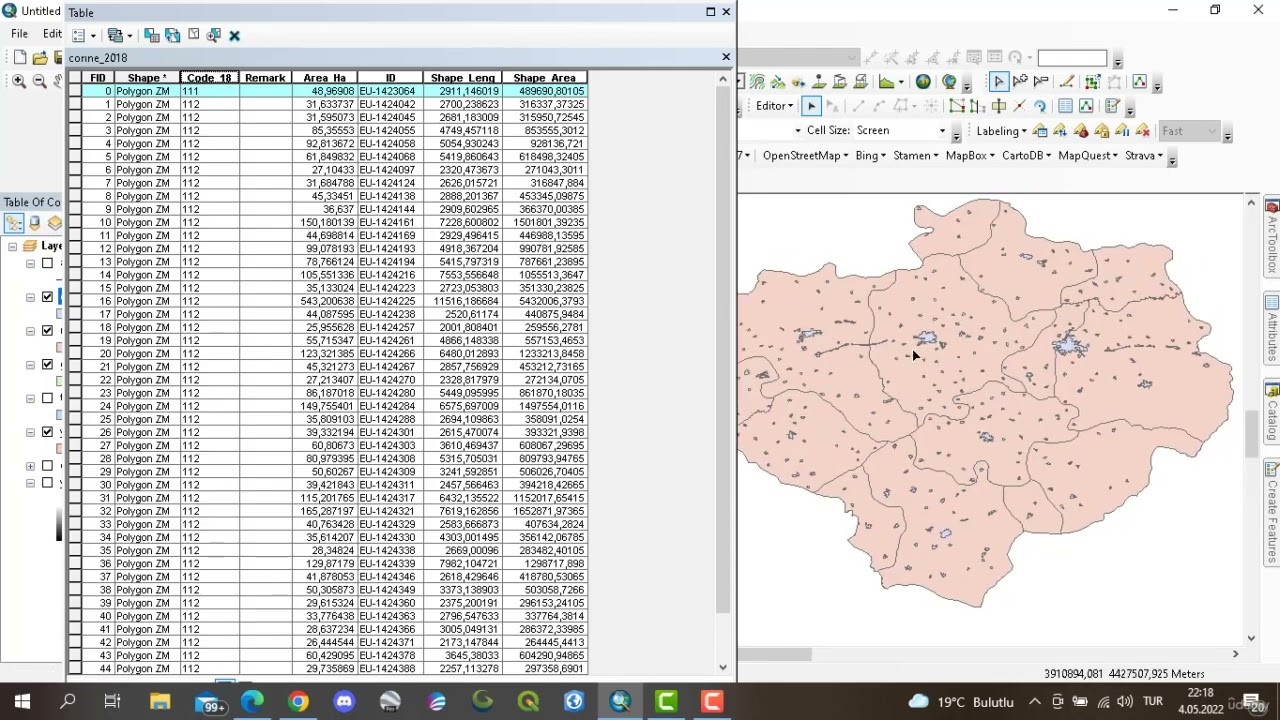Open the OpenStreetMap basemap dropdown
Viewport: 1280px width, 720px height.
coord(805,156)
